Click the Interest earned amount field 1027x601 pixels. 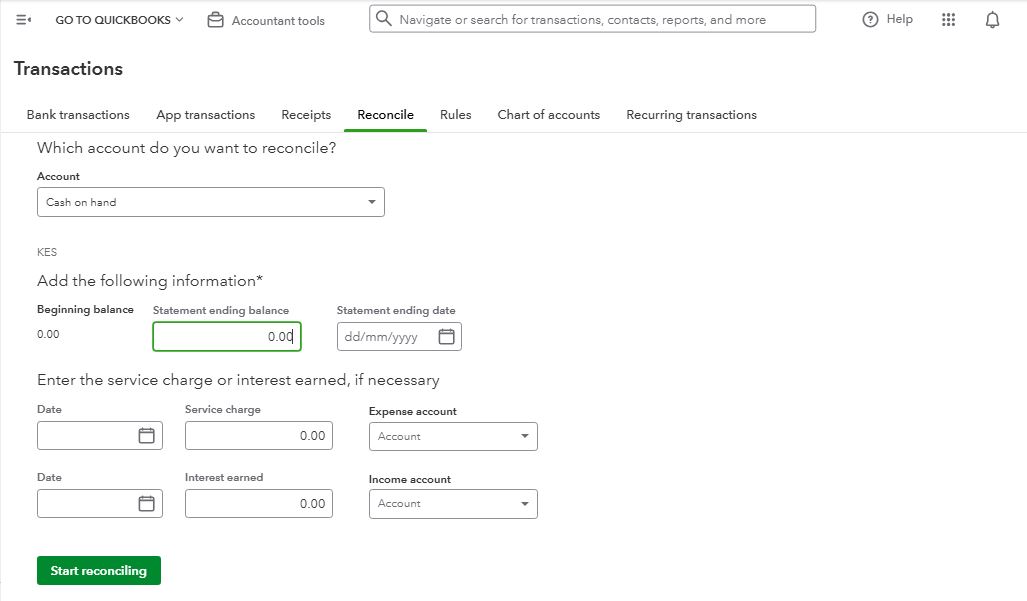(x=258, y=504)
